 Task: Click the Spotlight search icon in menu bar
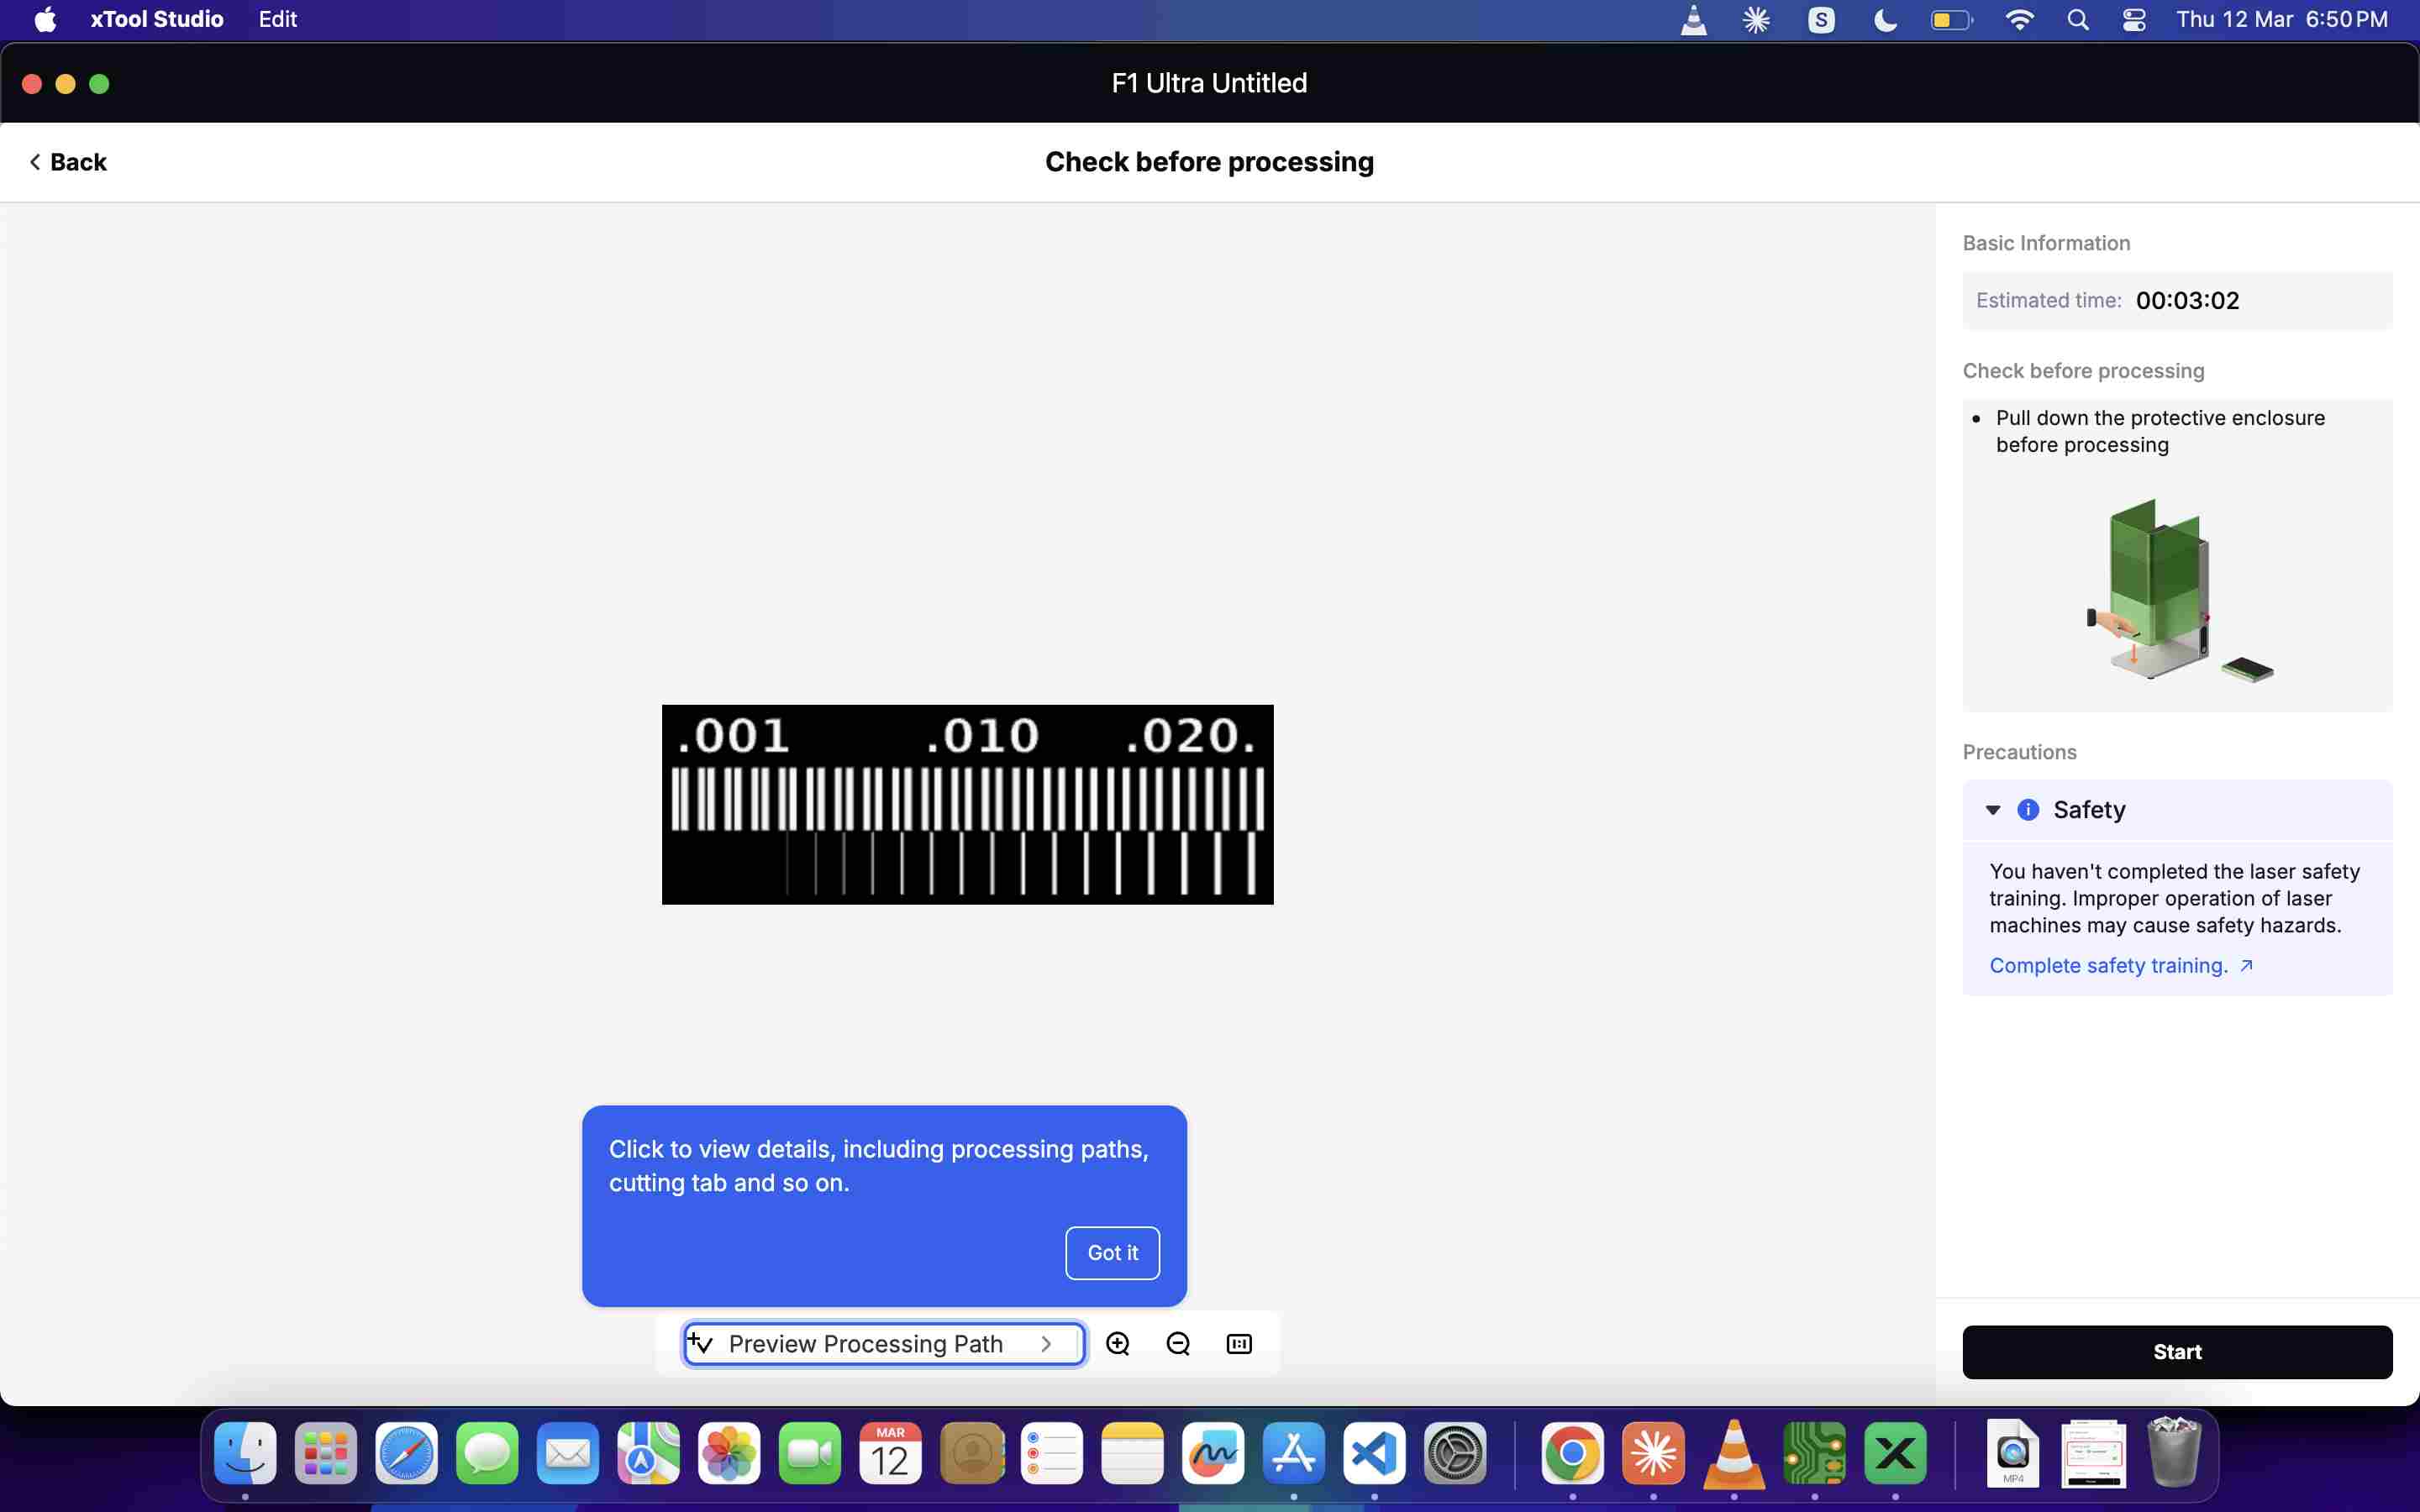pos(2077,20)
